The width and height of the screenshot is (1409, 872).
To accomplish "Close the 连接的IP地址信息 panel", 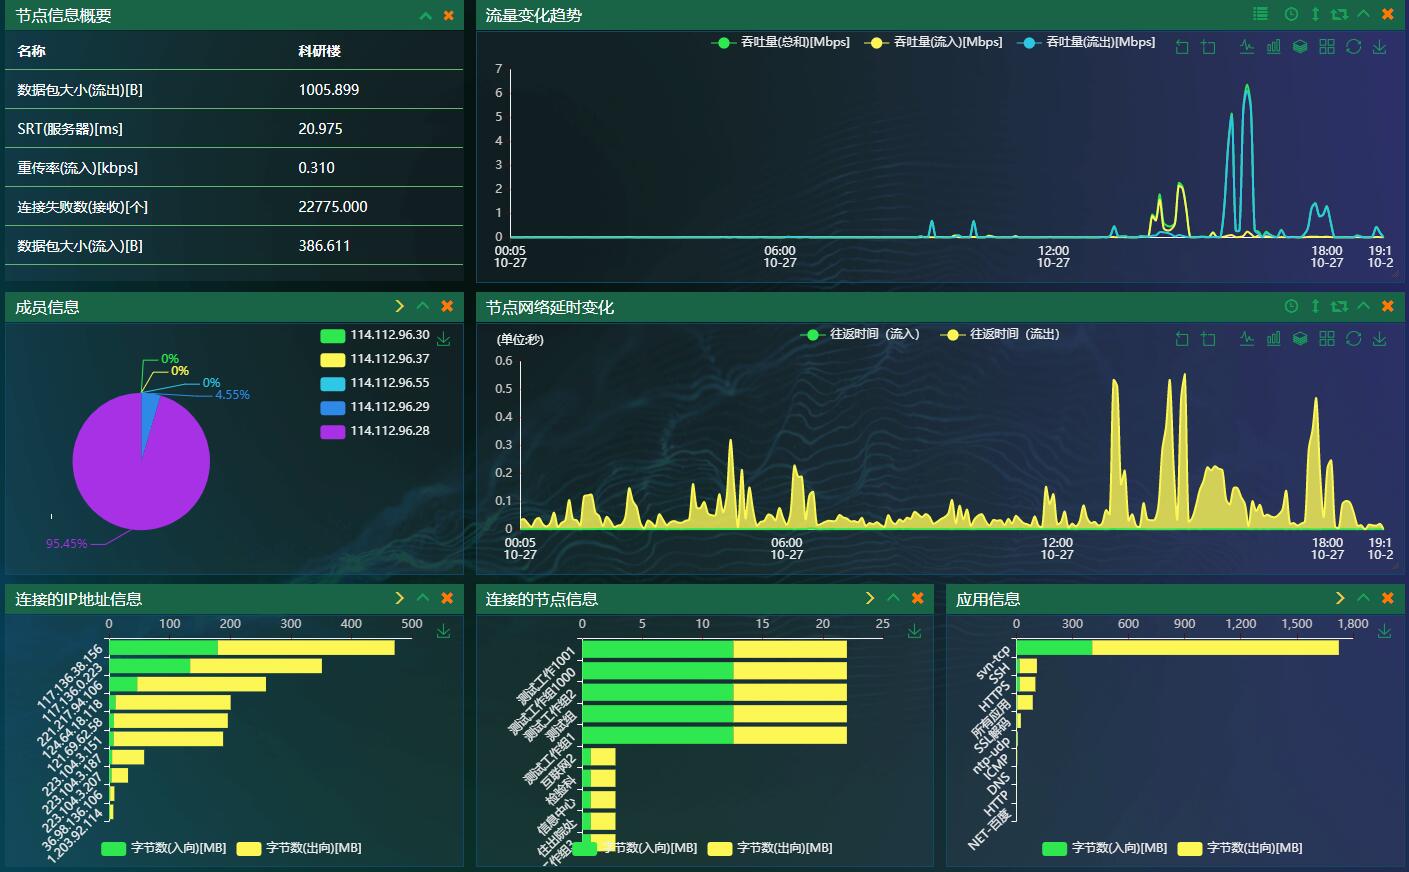I will tap(447, 598).
